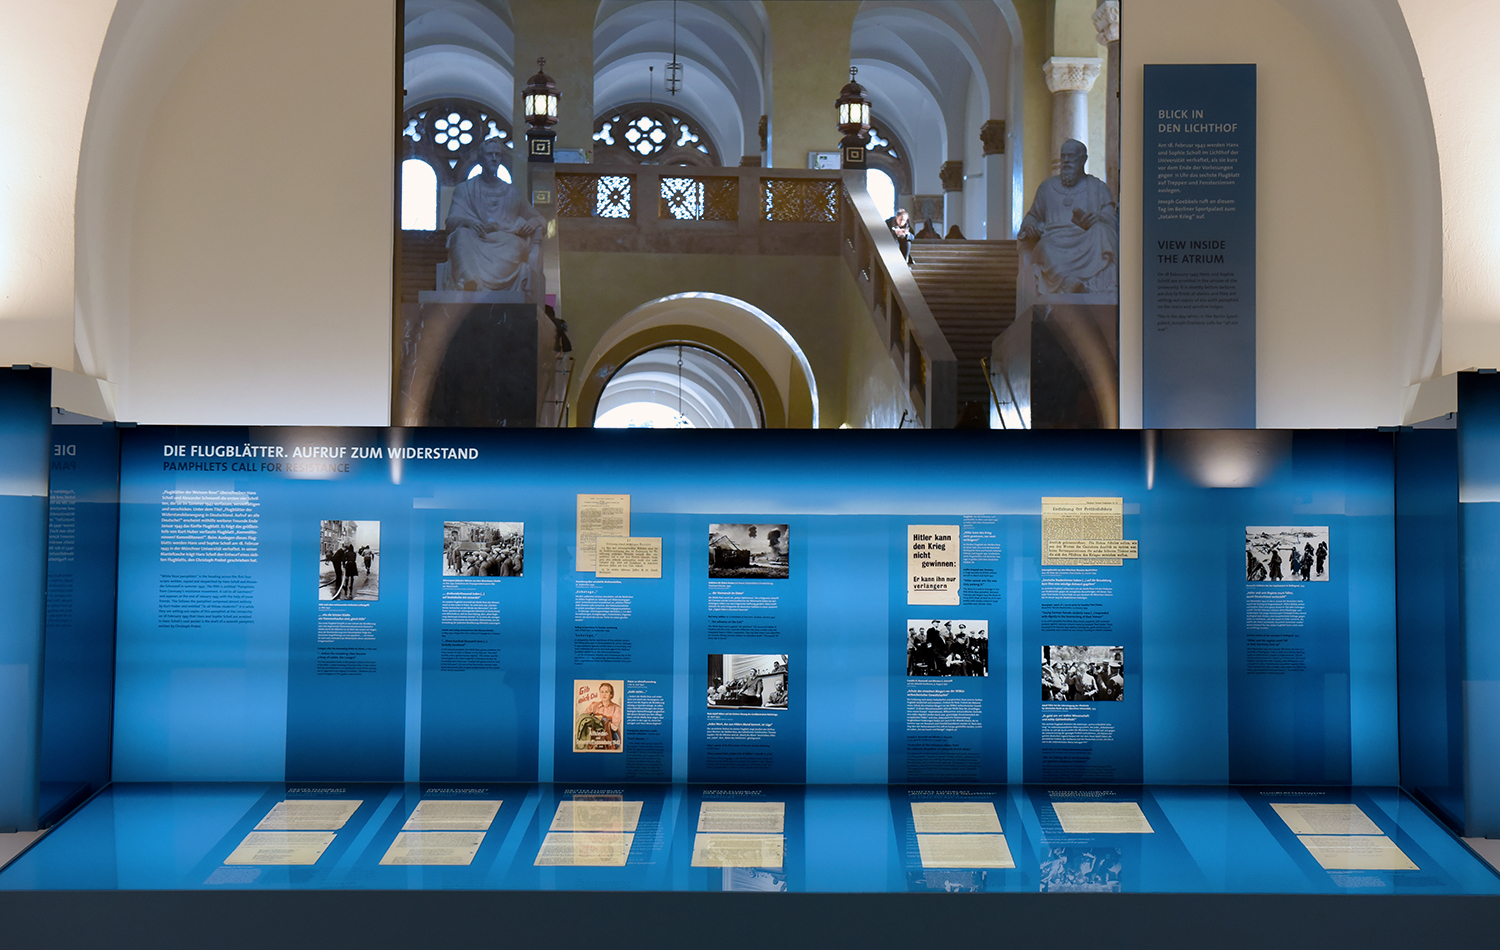The image size is (1500, 950).
Task: Click the "BLICK IN DEN LICHTHOF" panel heading
Action: 1197,121
